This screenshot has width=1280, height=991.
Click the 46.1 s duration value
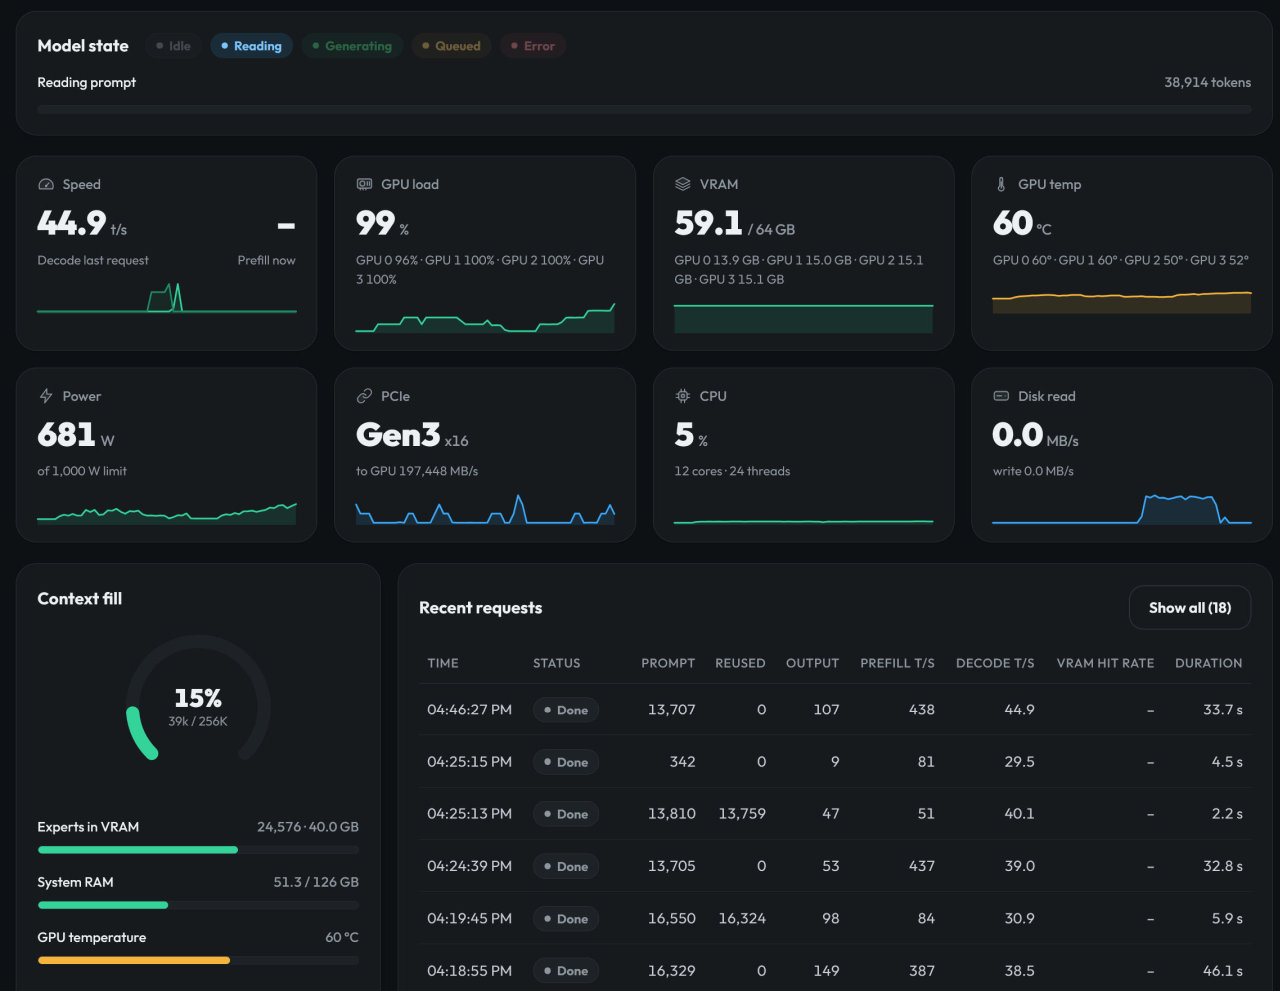(1223, 970)
